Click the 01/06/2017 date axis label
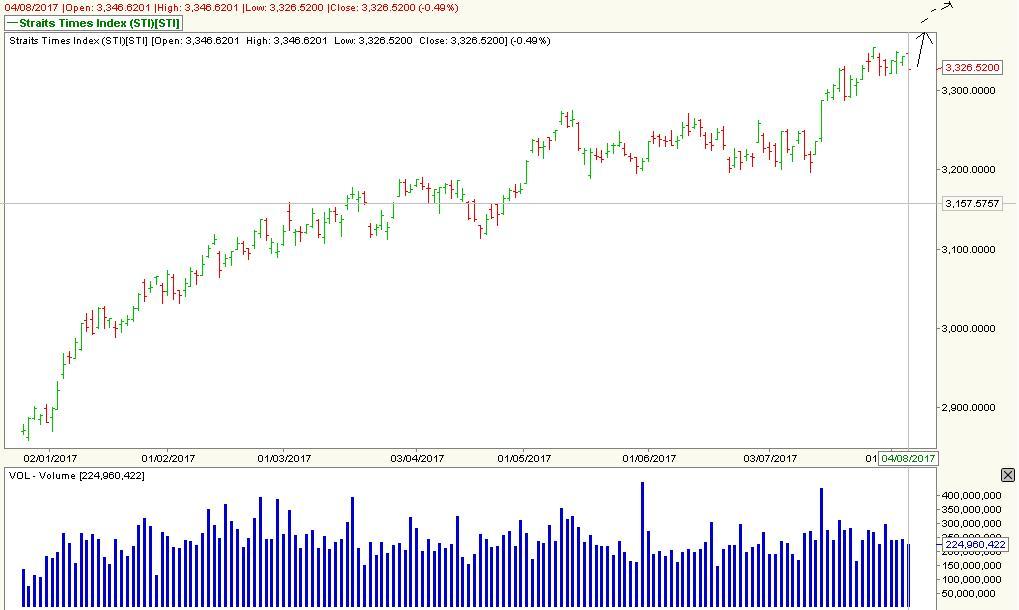The height and width of the screenshot is (610, 1019). [x=649, y=458]
